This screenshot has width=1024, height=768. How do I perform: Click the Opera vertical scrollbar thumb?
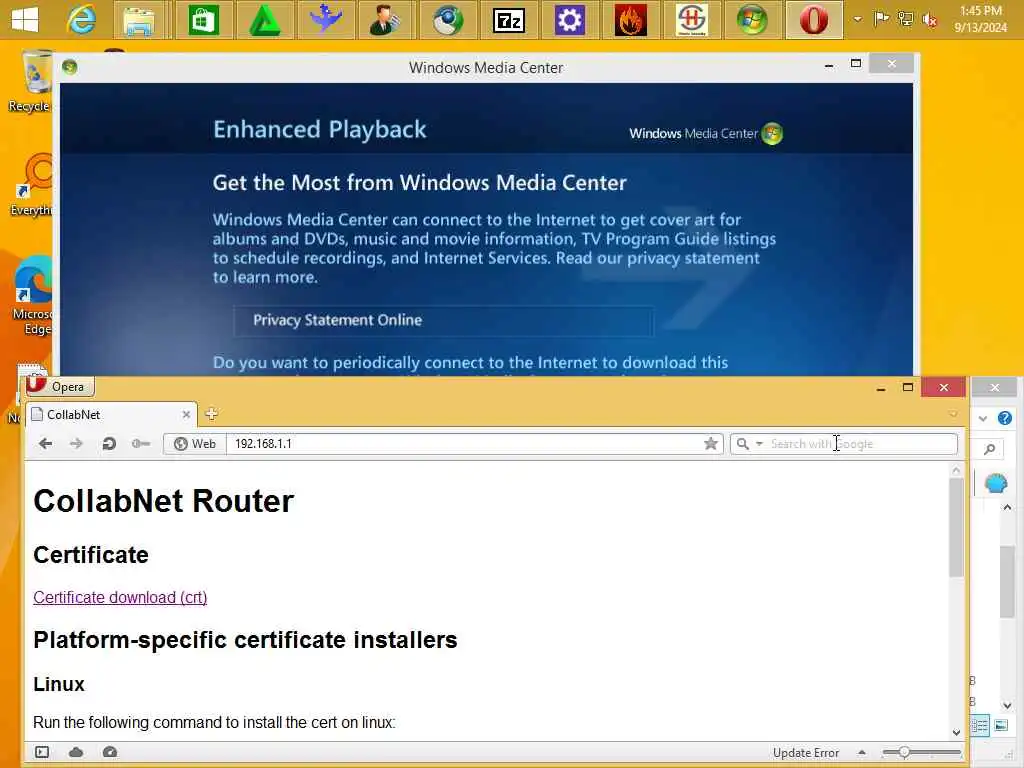(956, 528)
